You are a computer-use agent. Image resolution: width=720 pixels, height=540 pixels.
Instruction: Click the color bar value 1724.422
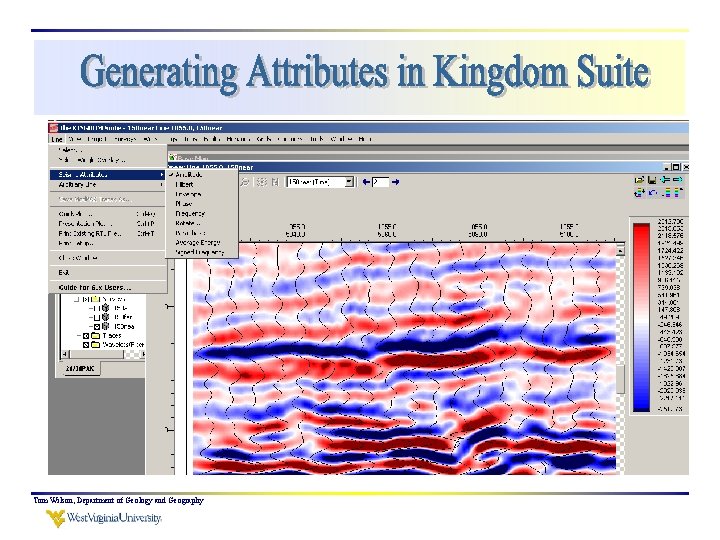pos(670,251)
